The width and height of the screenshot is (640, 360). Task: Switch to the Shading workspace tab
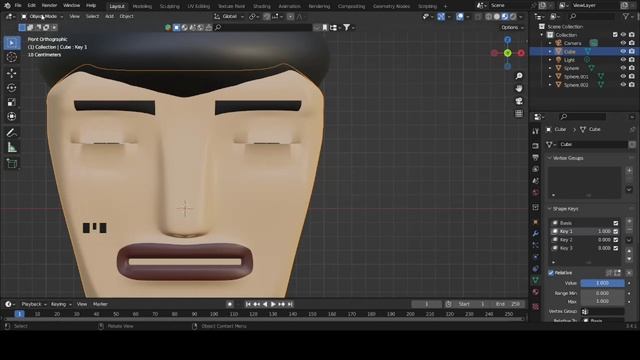click(262, 6)
